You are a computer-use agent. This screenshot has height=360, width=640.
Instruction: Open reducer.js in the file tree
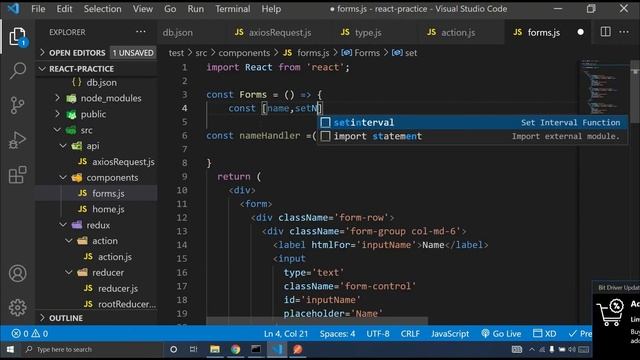click(118, 288)
